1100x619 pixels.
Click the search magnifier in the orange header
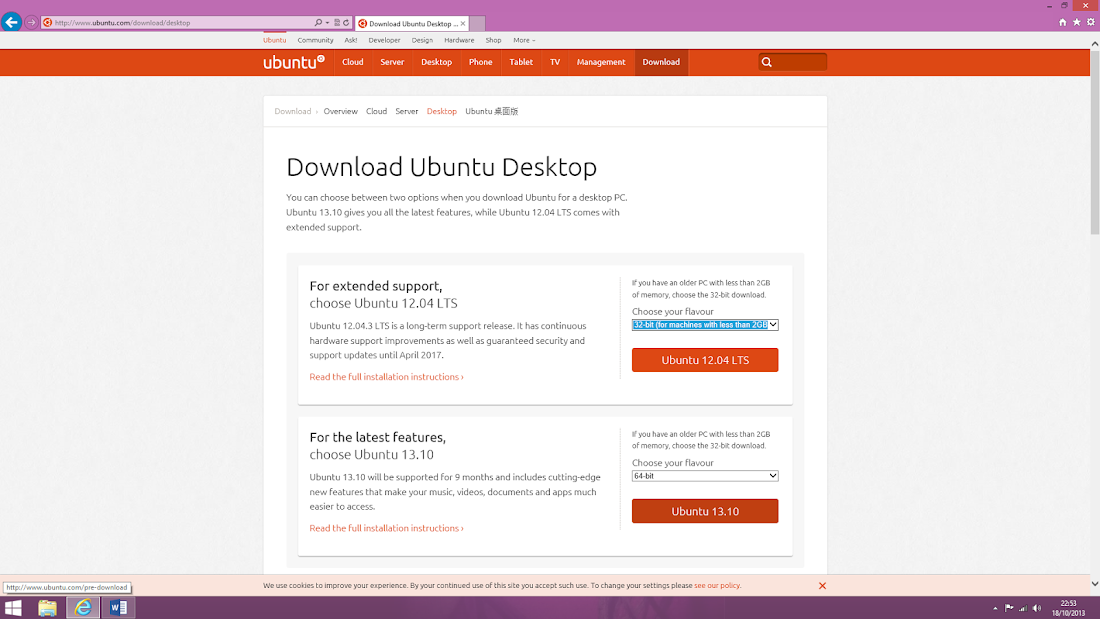767,62
